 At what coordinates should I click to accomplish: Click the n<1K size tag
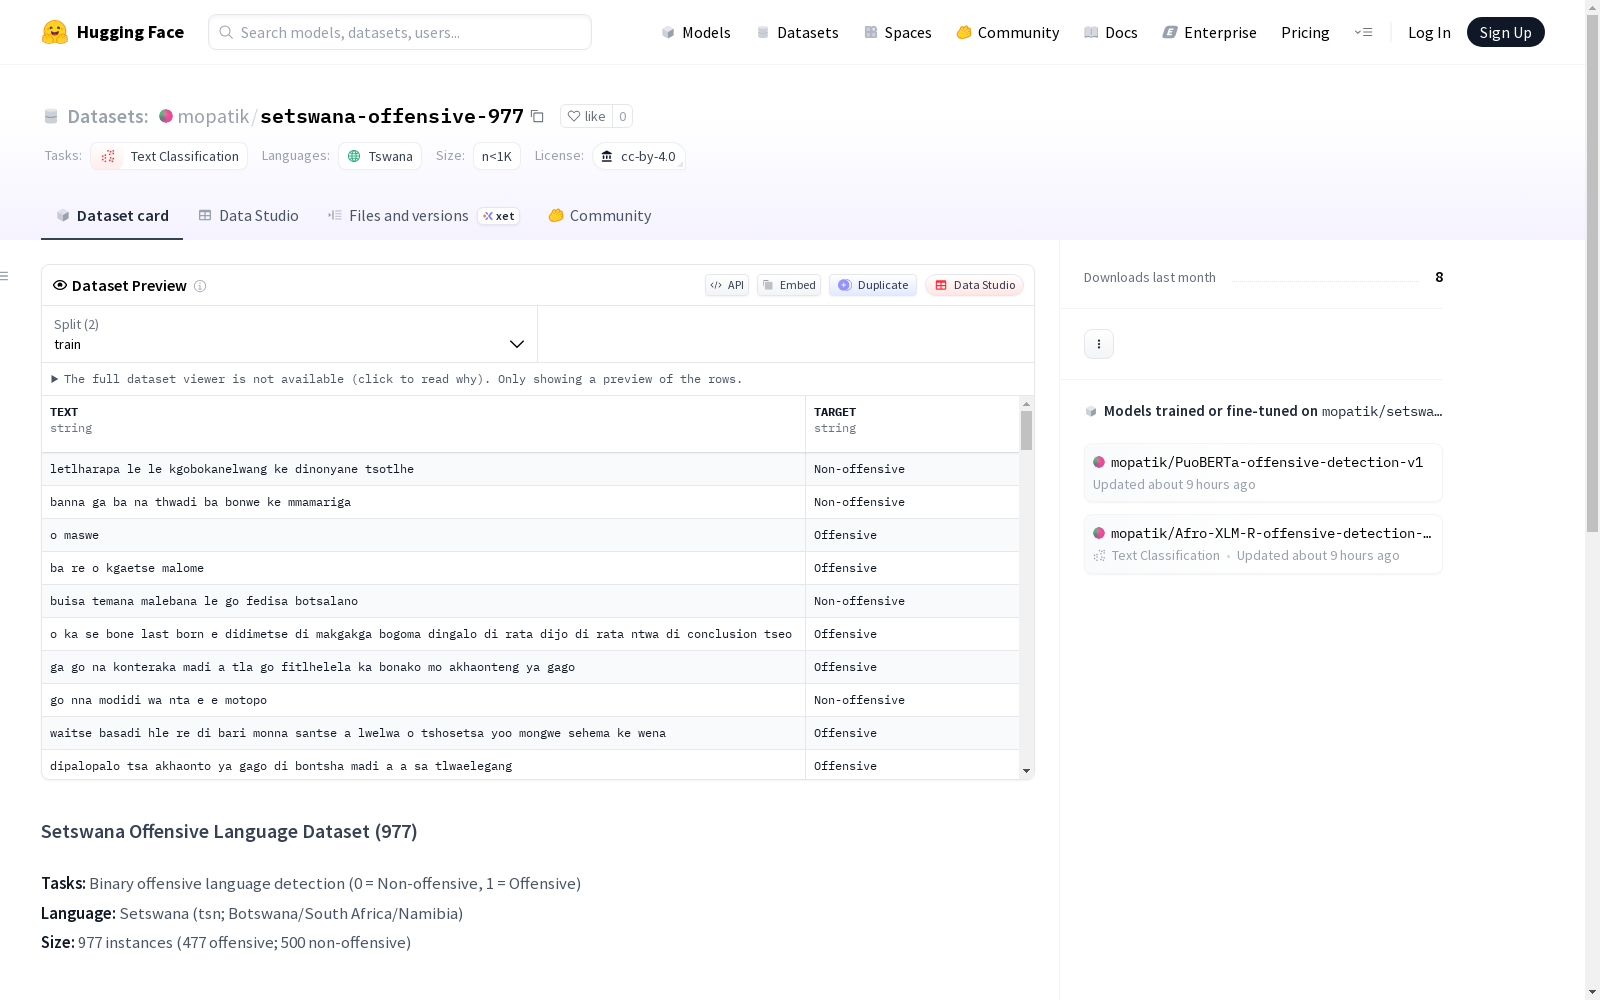pyautogui.click(x=497, y=156)
